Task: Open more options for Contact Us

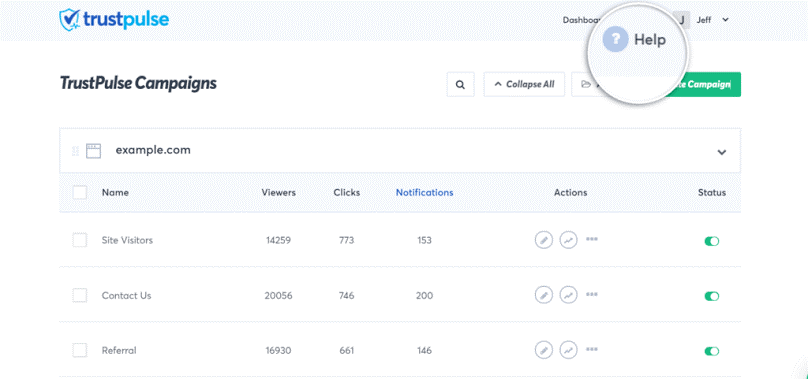Action: 592,294
